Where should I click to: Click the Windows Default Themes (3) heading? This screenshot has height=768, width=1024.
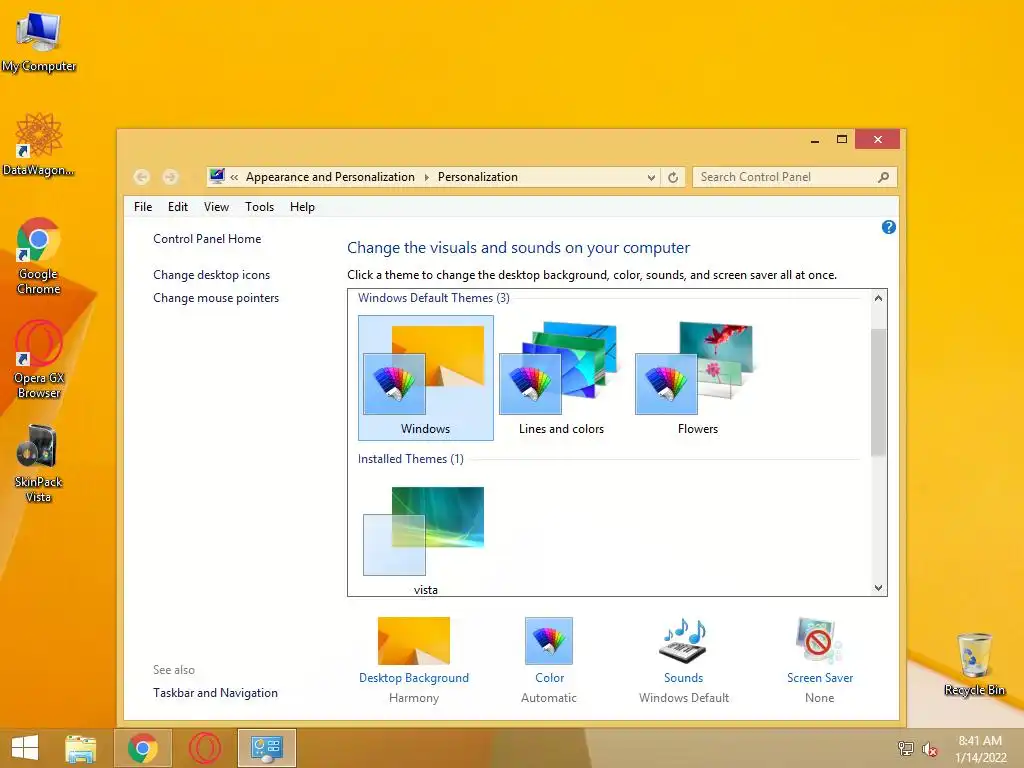[x=434, y=298]
